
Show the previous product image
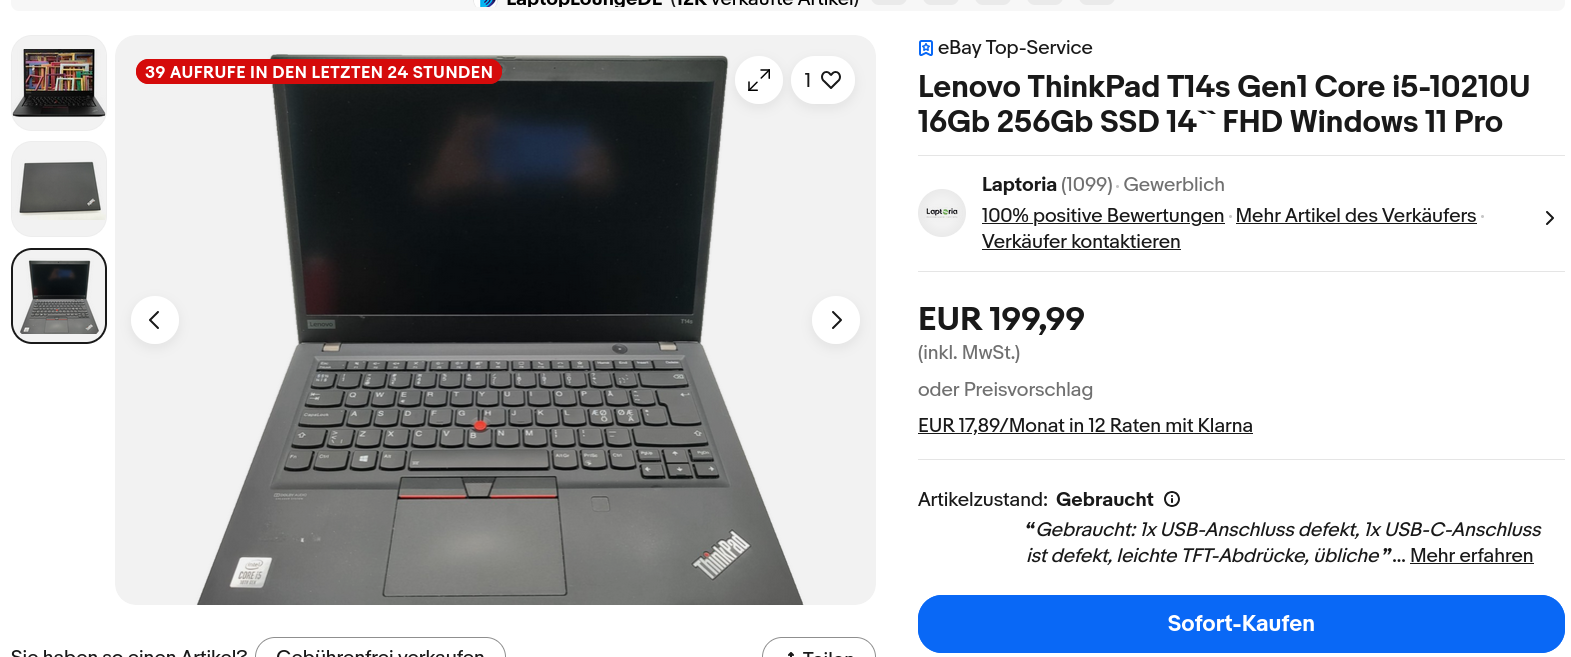click(x=155, y=320)
